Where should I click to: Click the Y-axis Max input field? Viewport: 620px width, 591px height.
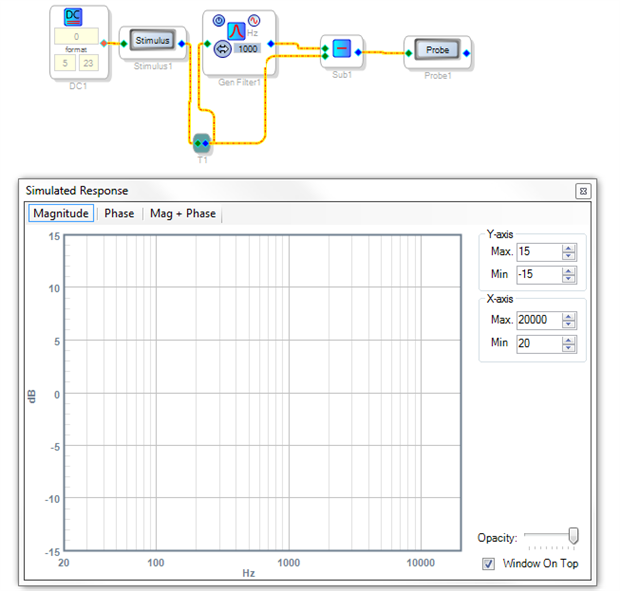tap(539, 252)
